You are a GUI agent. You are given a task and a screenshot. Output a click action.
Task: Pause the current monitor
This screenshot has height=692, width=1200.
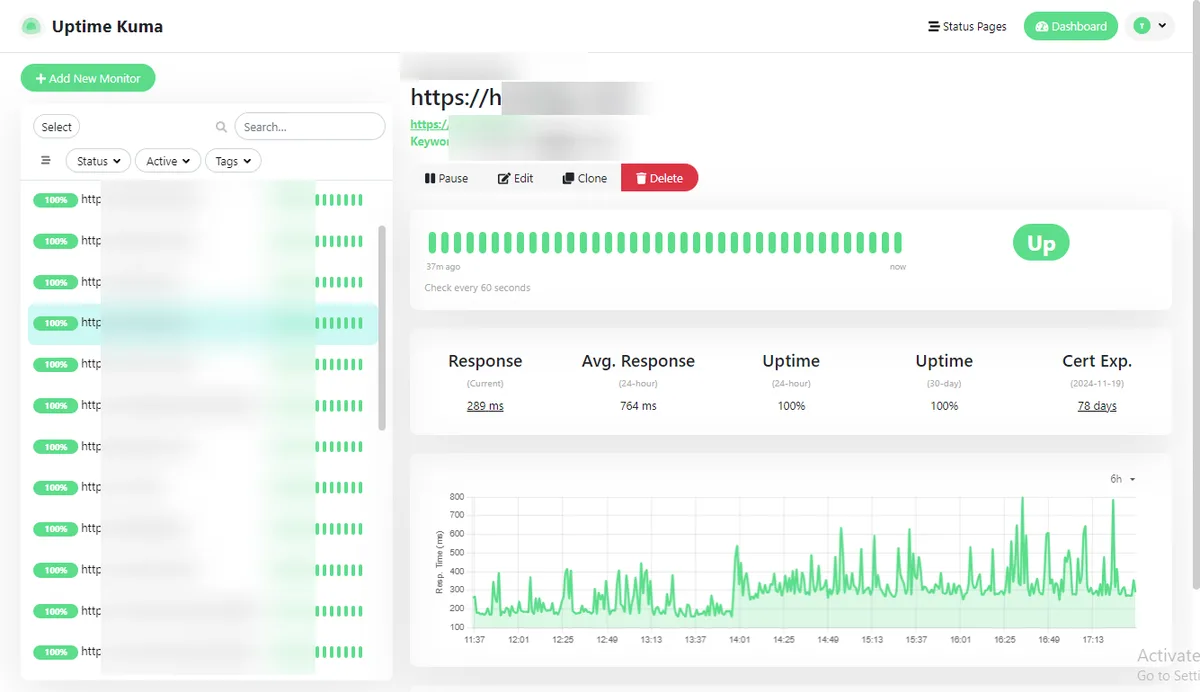coord(446,178)
